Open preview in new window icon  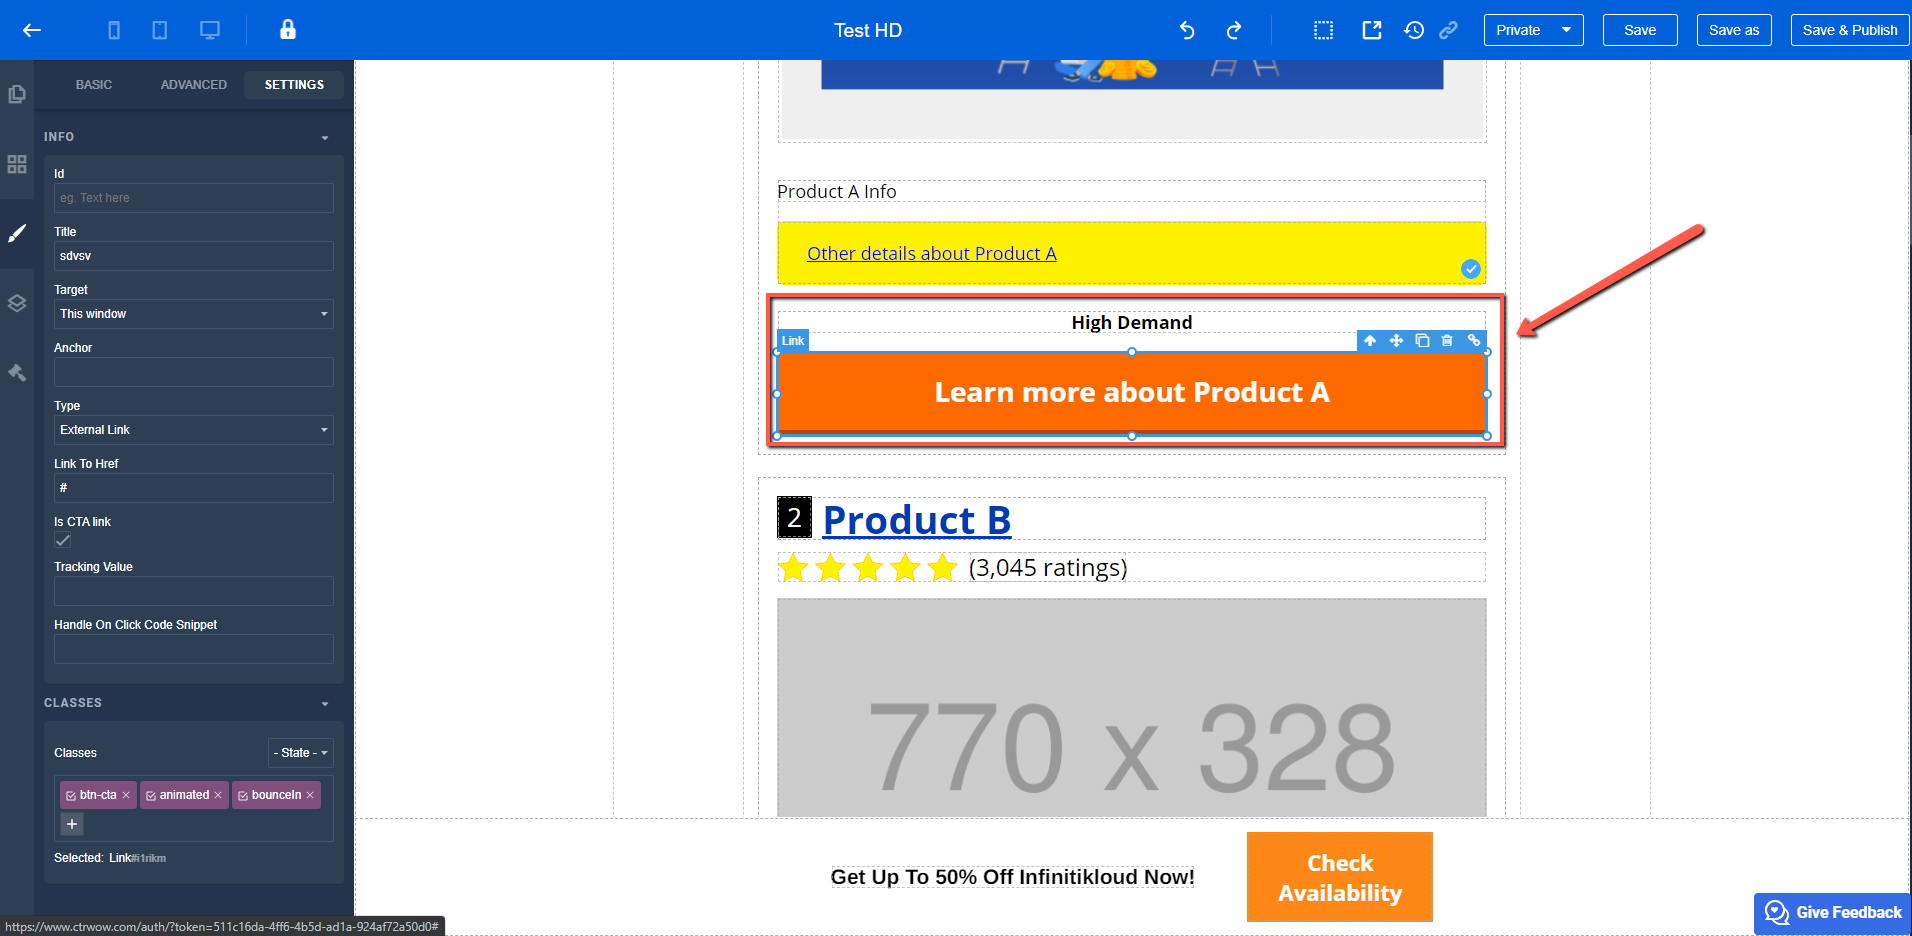click(x=1372, y=30)
